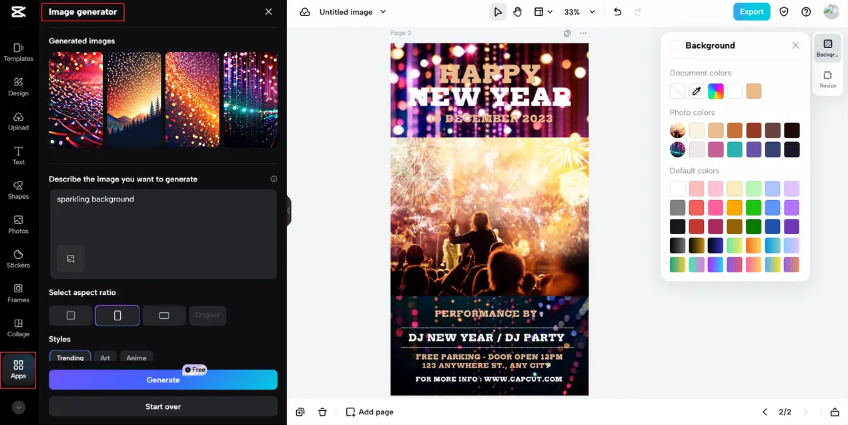Click the Redo arrow

tap(638, 12)
